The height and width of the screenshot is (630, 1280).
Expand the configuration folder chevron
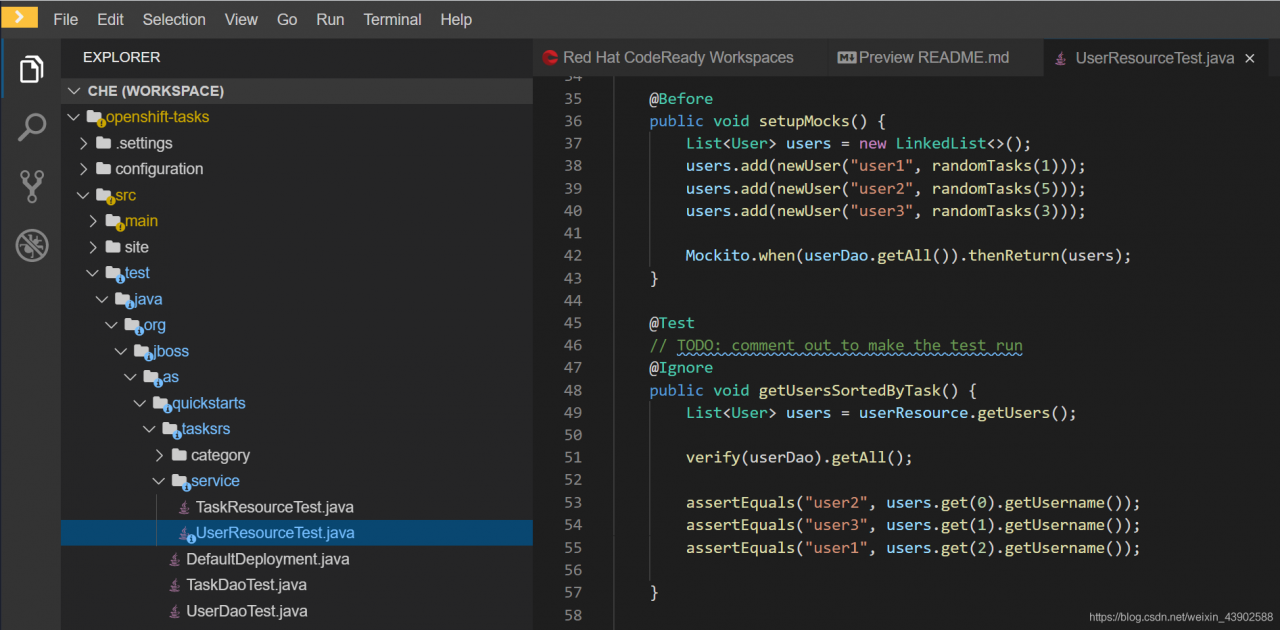[x=84, y=169]
